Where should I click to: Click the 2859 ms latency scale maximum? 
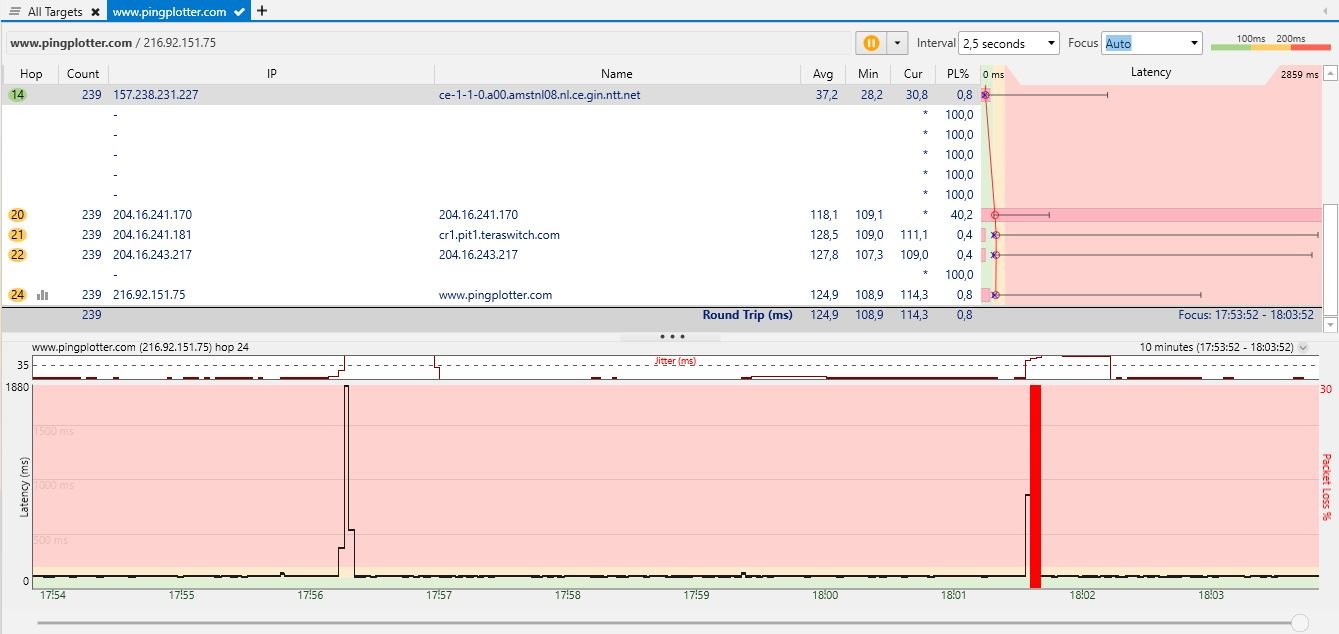pyautogui.click(x=1298, y=74)
